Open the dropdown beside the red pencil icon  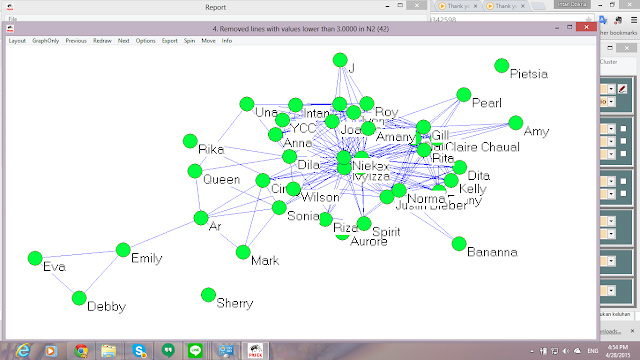[x=611, y=89]
